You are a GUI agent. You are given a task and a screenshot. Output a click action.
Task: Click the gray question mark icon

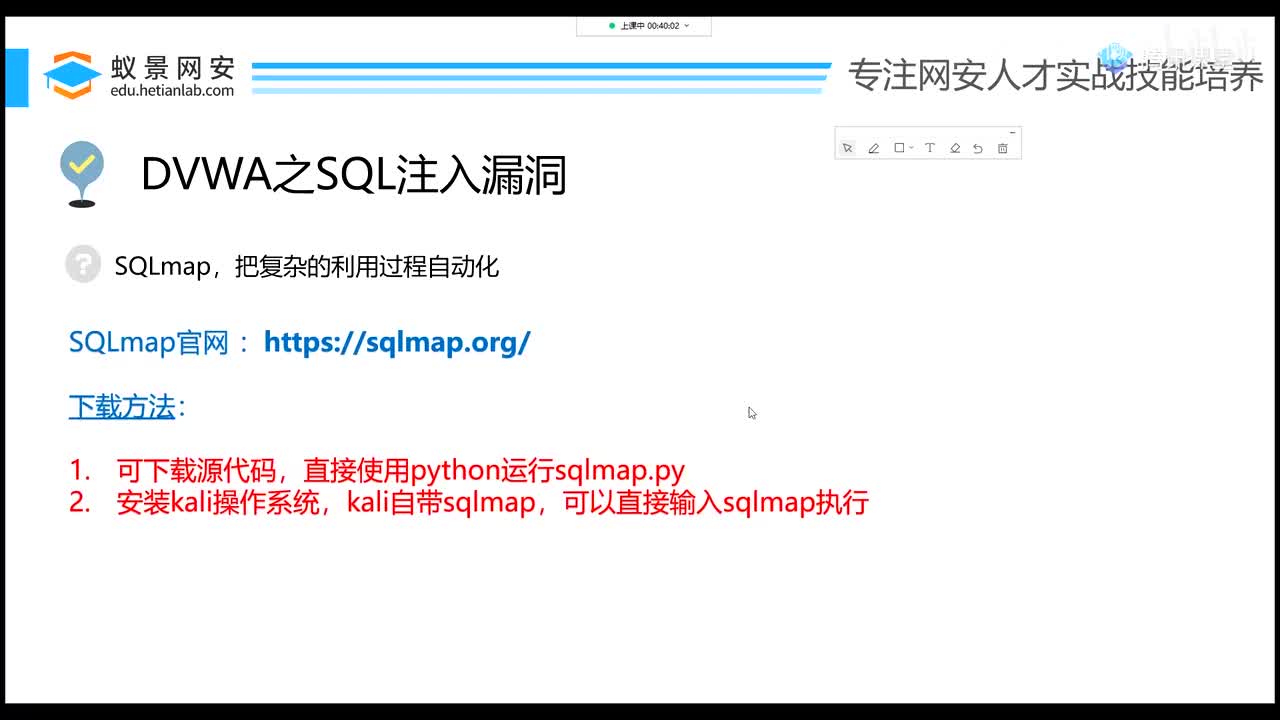point(83,265)
